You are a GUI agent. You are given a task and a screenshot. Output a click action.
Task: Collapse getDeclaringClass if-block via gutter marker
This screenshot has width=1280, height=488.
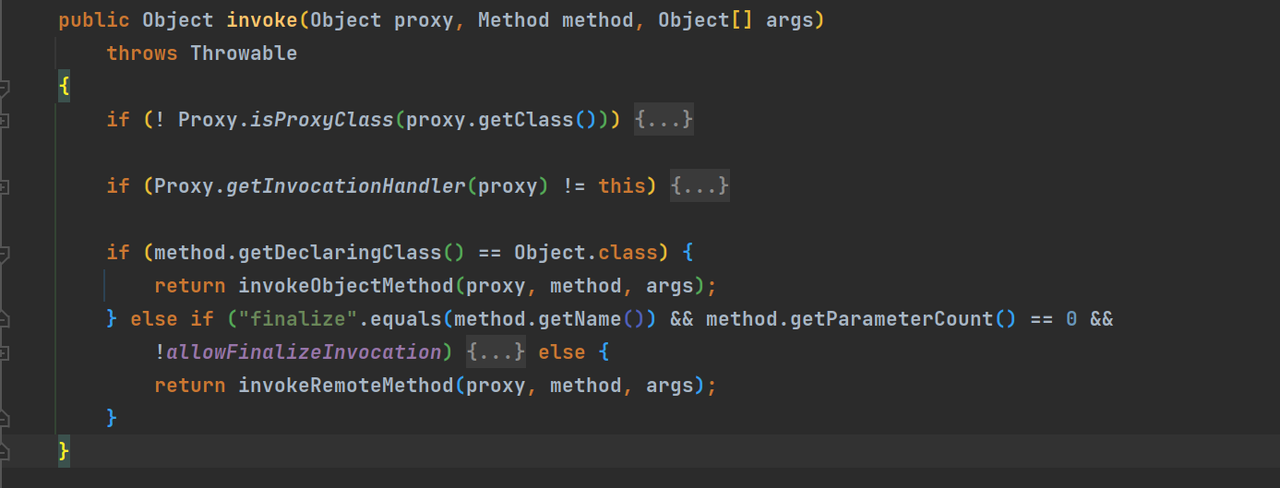coord(3,252)
